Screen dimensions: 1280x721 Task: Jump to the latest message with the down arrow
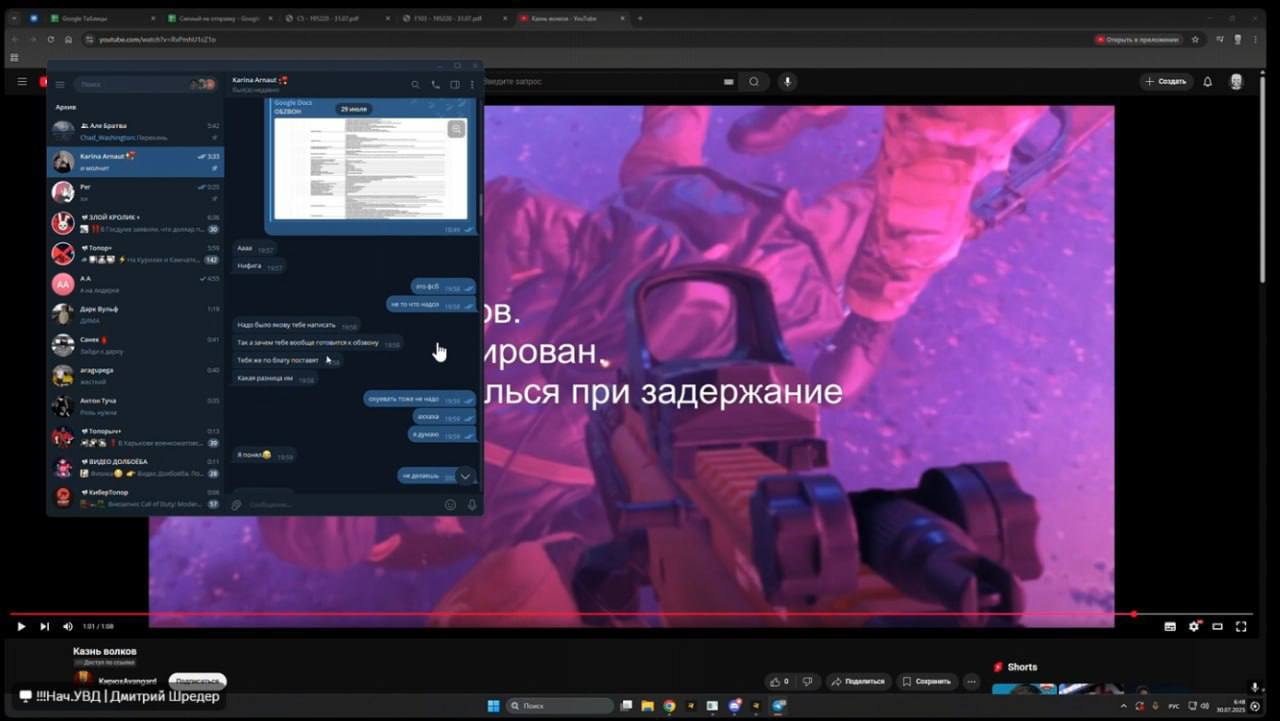pos(465,476)
